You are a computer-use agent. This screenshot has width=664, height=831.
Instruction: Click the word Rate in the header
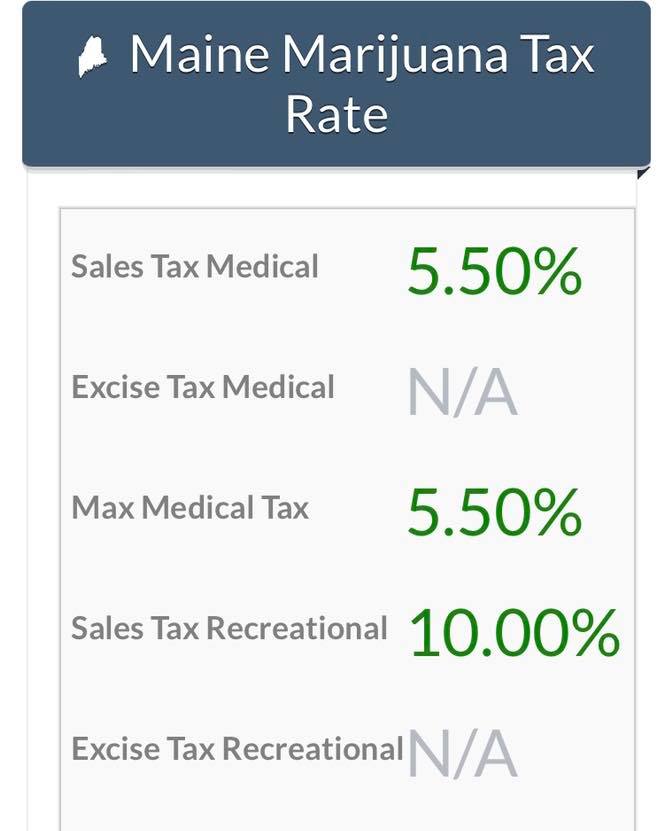(x=337, y=114)
